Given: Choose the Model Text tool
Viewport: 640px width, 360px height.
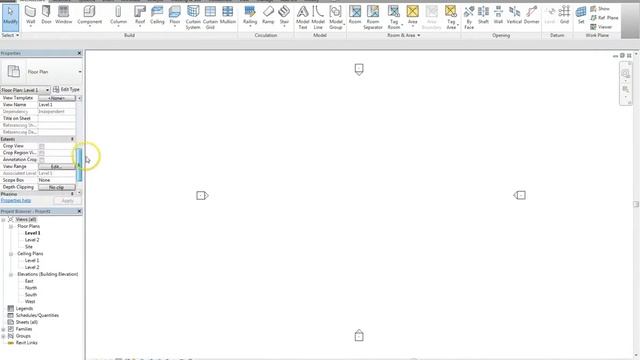Looking at the screenshot, I should 302,17.
